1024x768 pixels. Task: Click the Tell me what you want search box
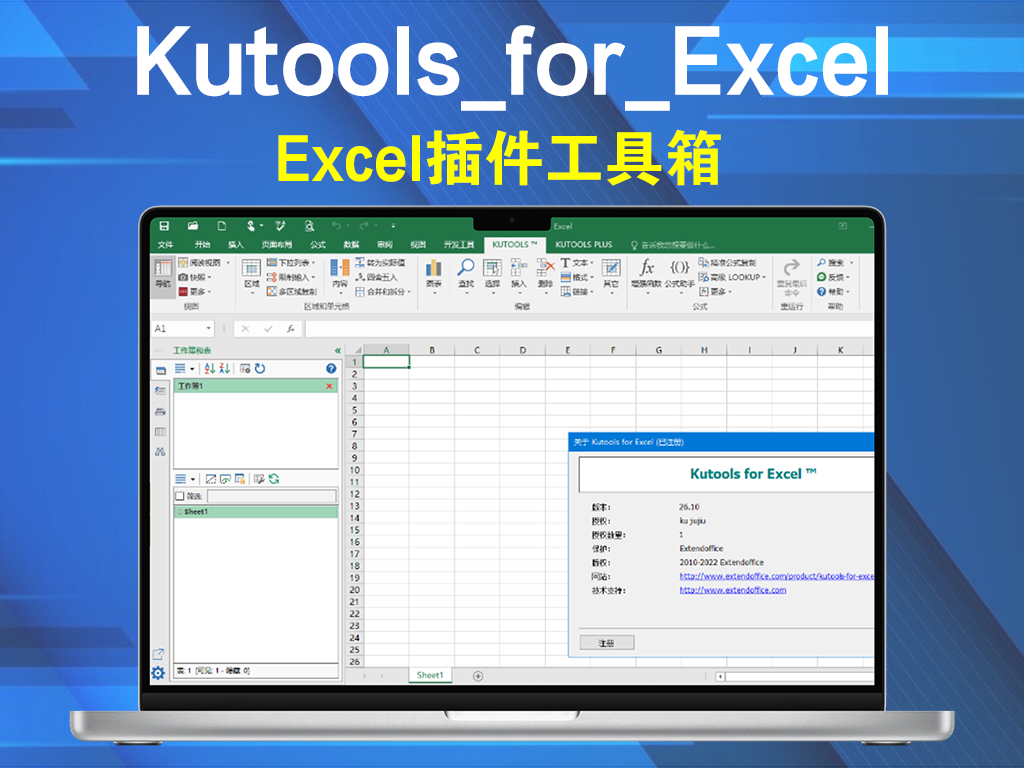[x=673, y=246]
